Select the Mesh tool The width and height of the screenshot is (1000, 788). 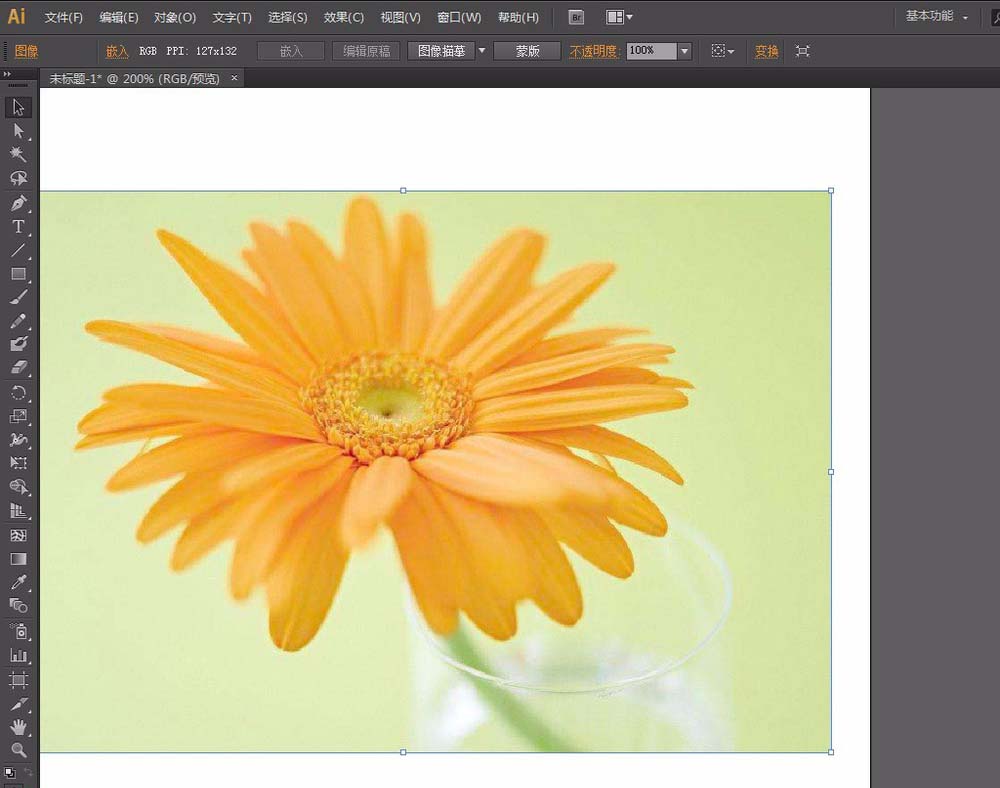click(18, 535)
